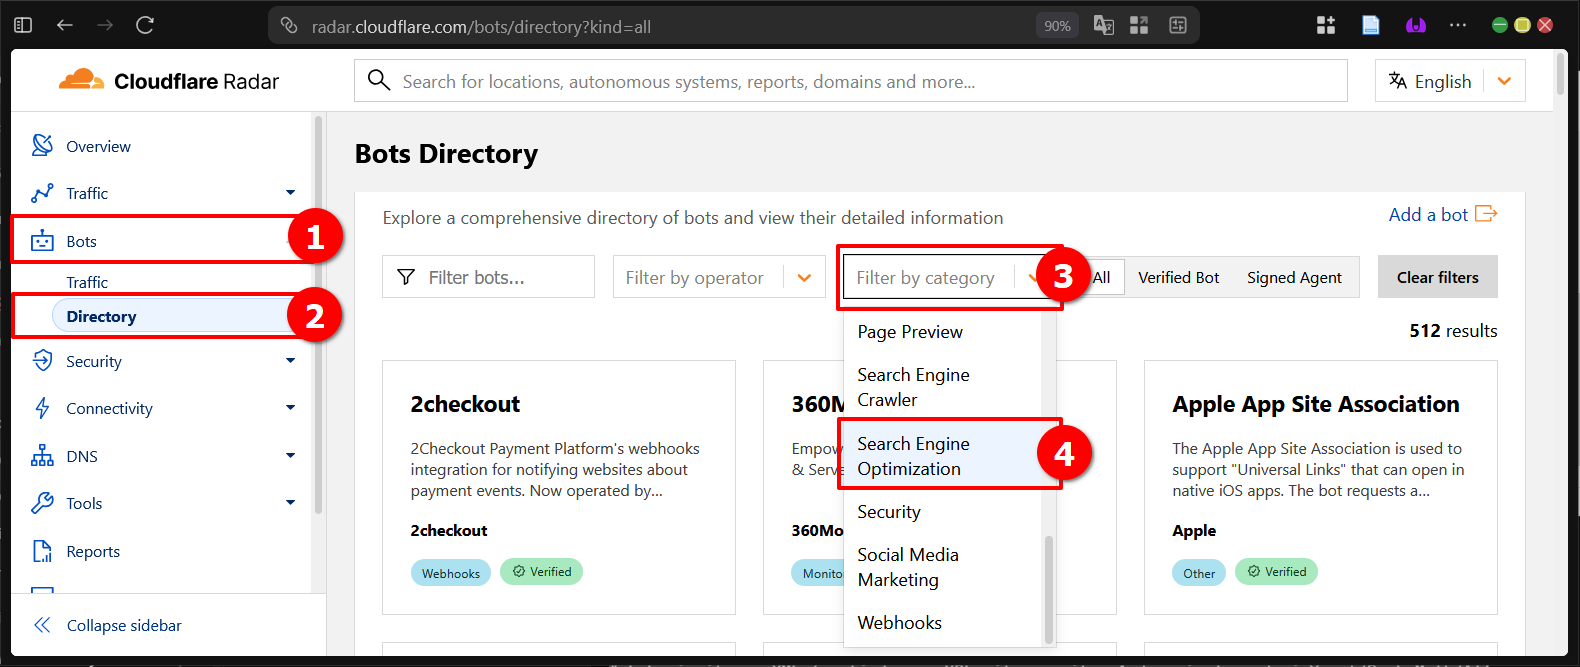Toggle the browser sidebar panel icon
1580x667 pixels.
23,25
